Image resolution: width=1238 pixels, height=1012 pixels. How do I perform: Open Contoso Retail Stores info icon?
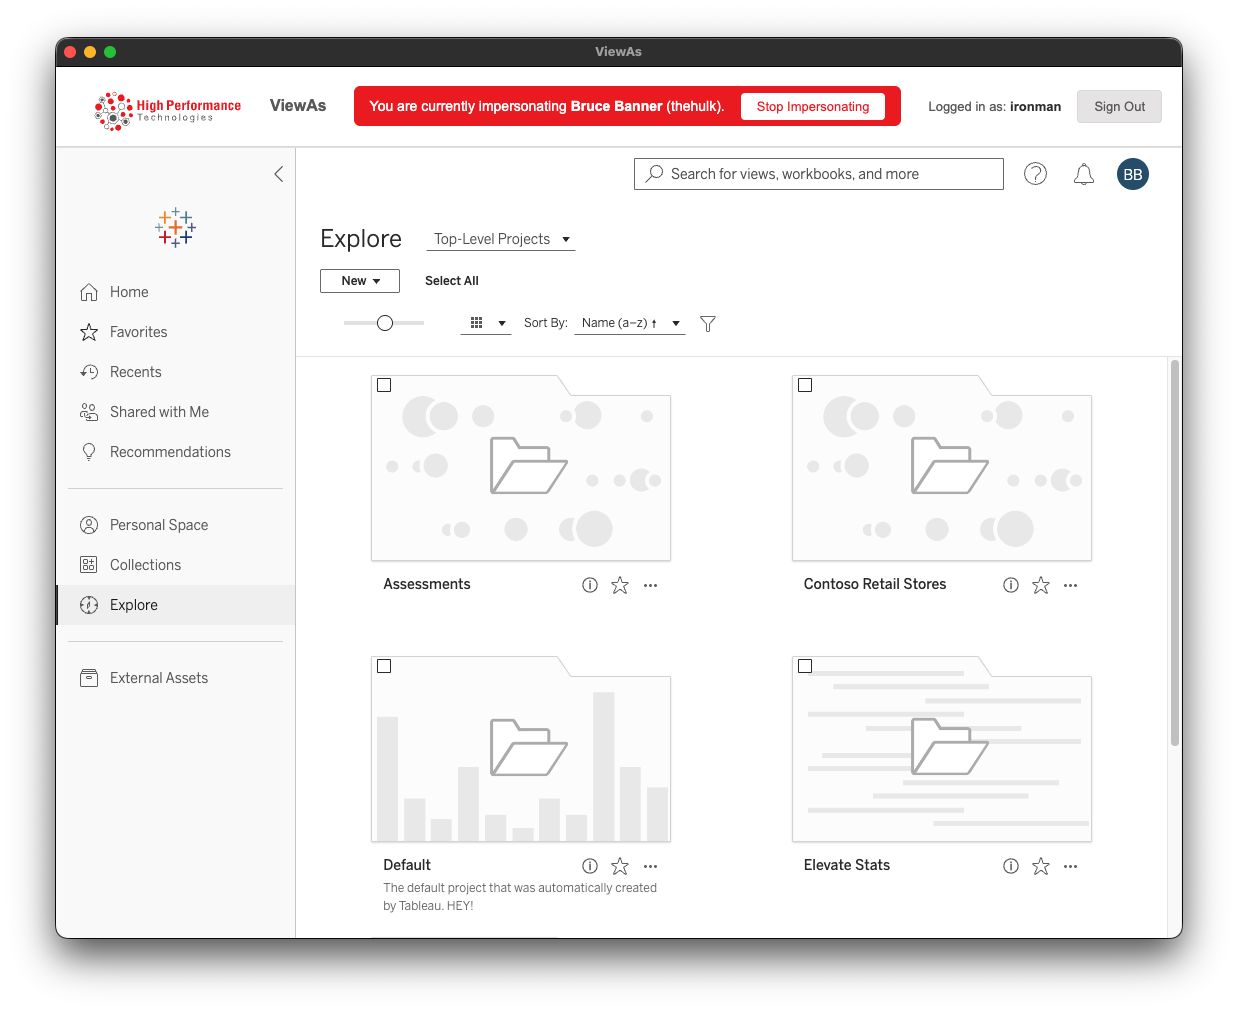1010,585
